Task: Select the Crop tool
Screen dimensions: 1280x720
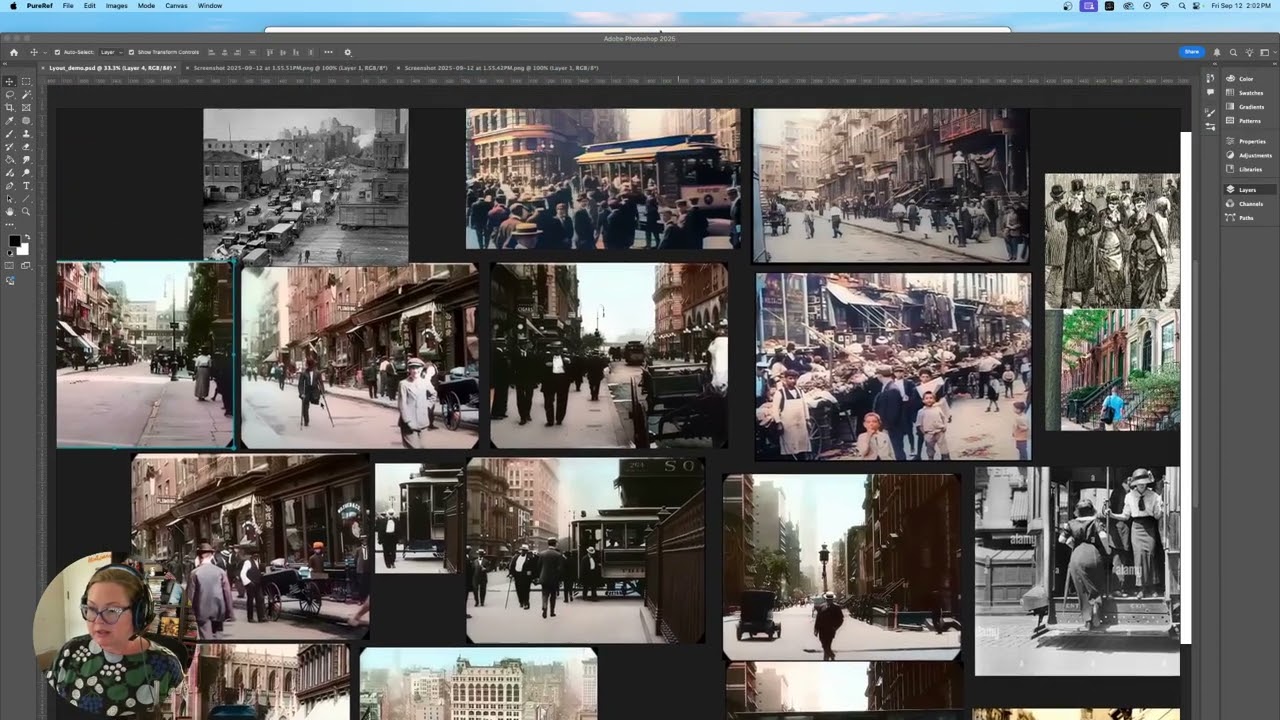Action: (x=9, y=107)
